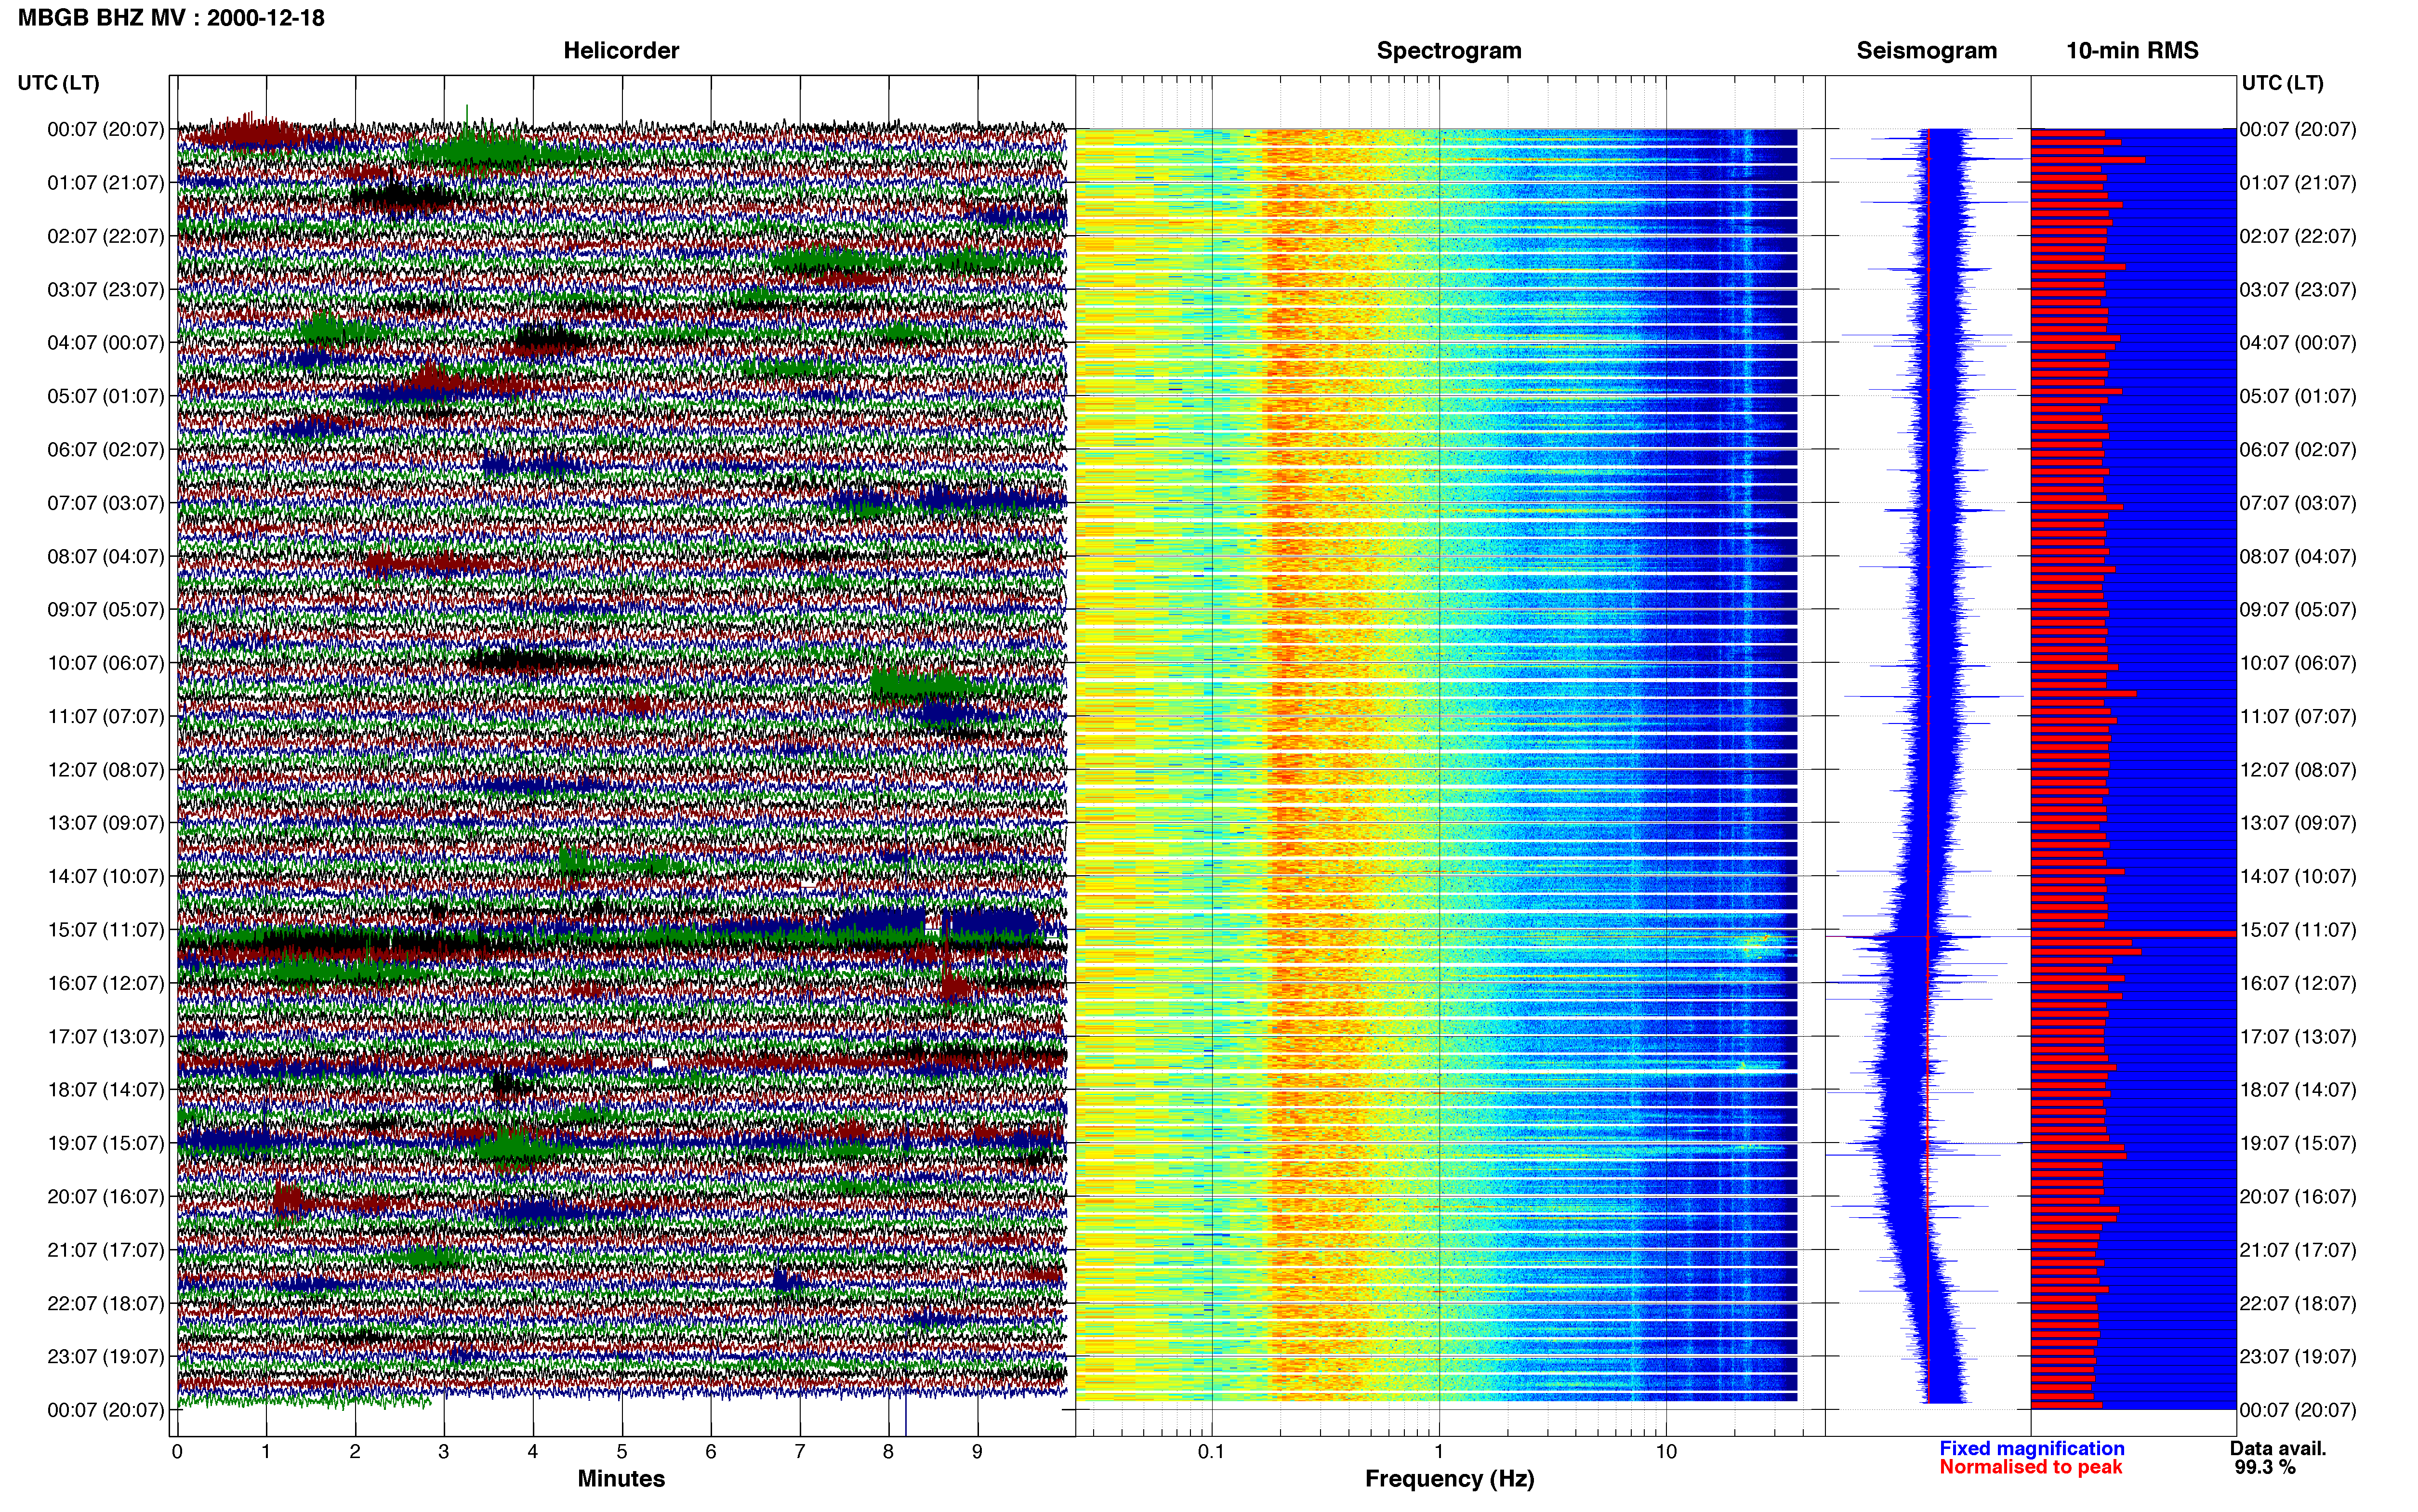Click the 10 frequency tick label
The width and height of the screenshot is (2418, 1512).
1666,1452
